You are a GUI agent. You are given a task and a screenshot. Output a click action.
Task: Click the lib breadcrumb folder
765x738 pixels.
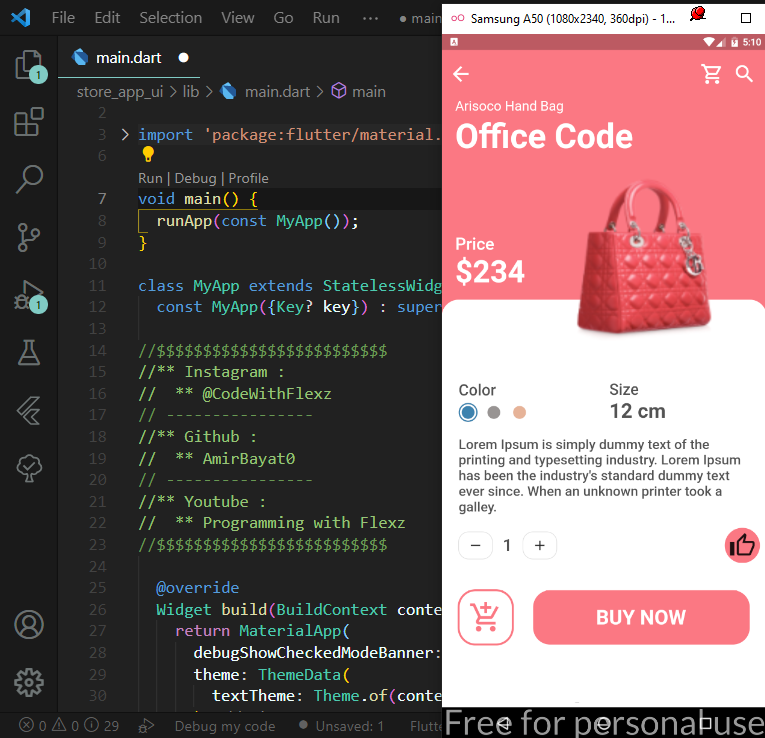tap(191, 92)
